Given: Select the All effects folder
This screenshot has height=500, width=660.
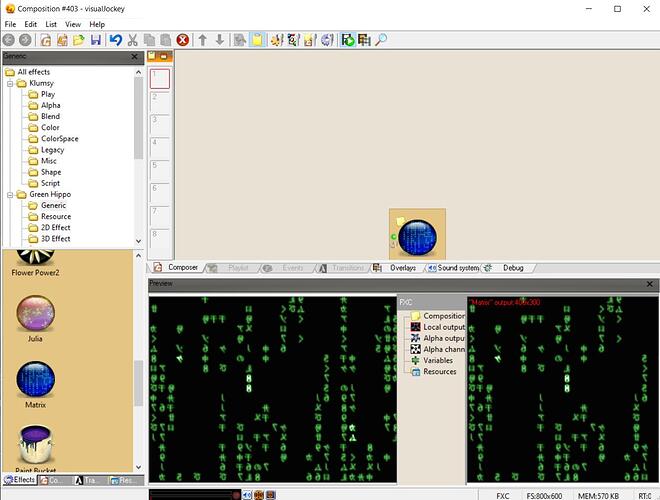Looking at the screenshot, I should tap(34, 72).
